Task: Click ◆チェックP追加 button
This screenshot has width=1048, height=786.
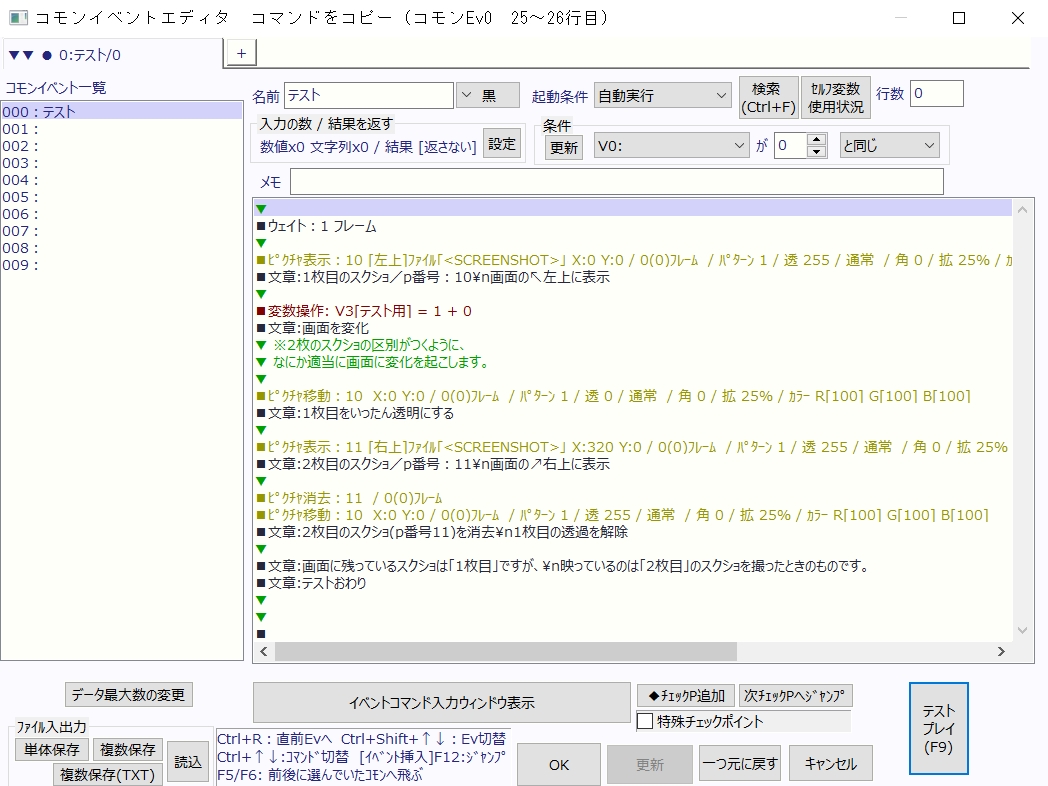Action: click(x=685, y=695)
